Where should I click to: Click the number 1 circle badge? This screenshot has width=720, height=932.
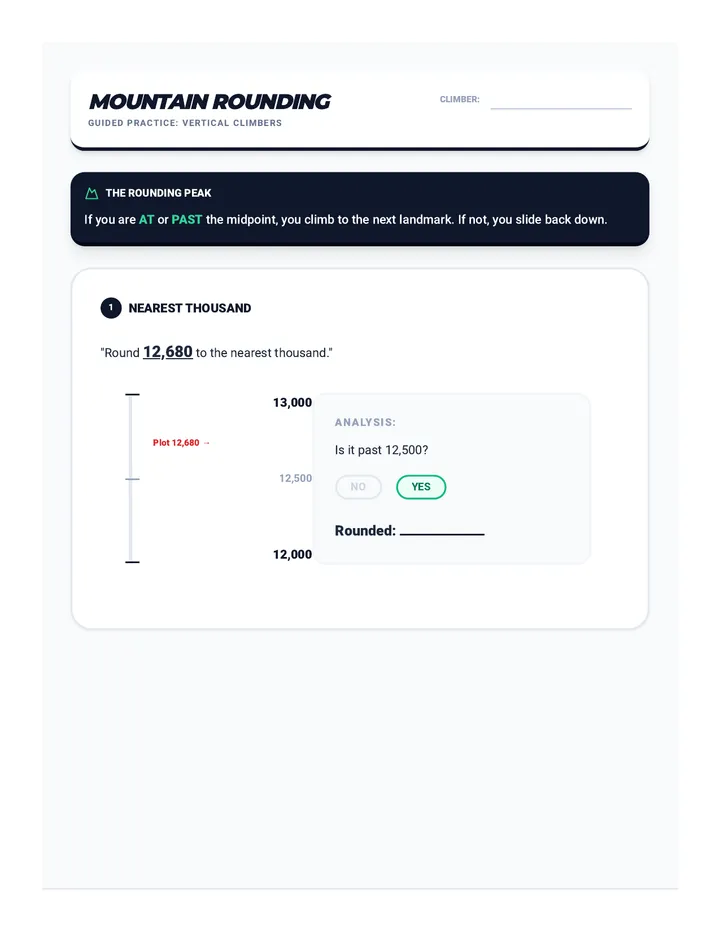(111, 308)
